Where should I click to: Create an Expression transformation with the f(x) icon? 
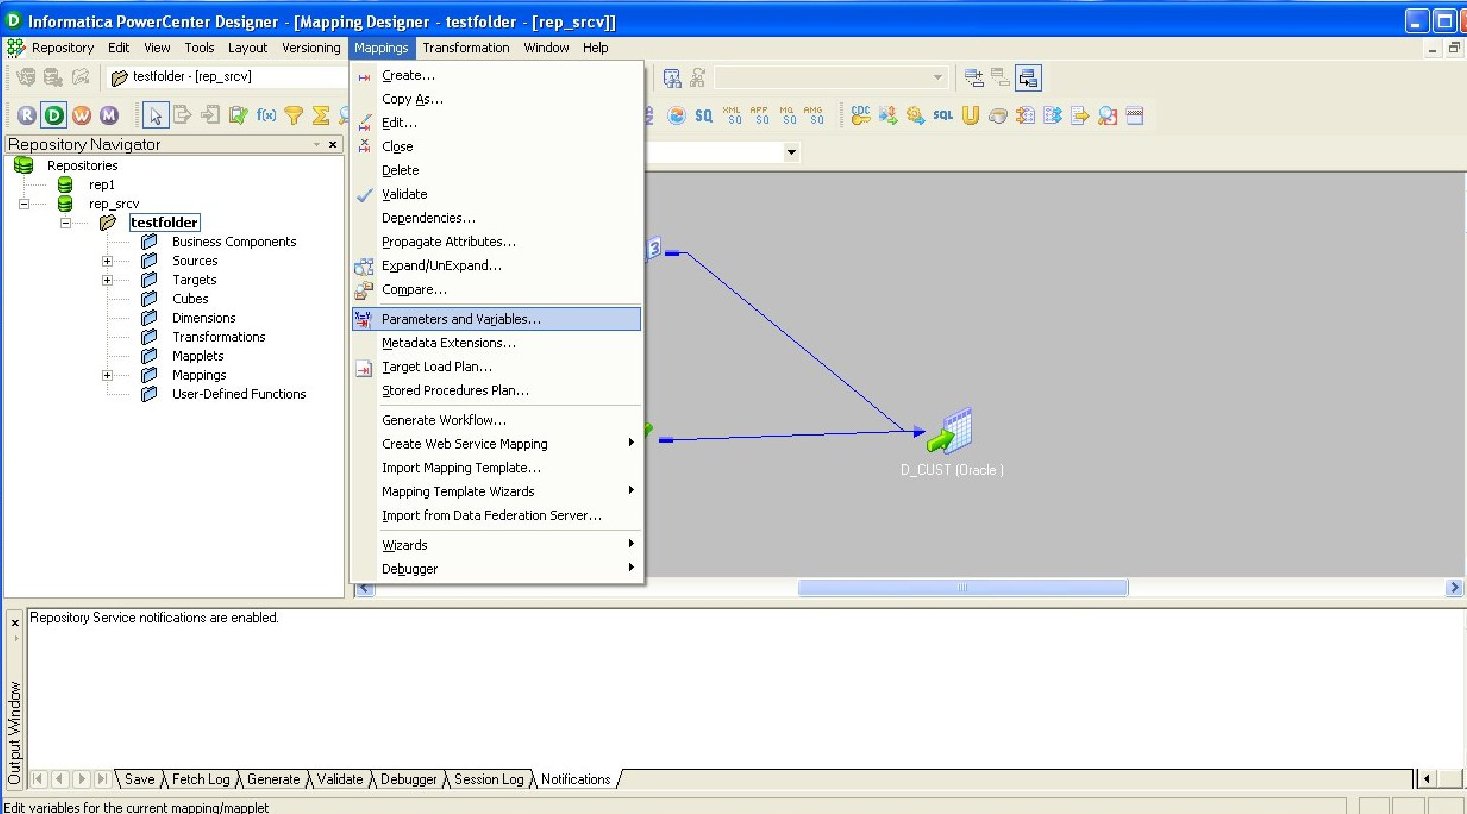coord(268,115)
